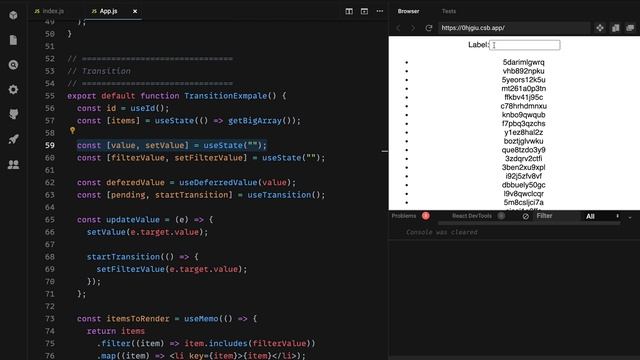This screenshot has height=360, width=640.
Task: Click list item mt261a0p3tn
Action: [x=523, y=89]
